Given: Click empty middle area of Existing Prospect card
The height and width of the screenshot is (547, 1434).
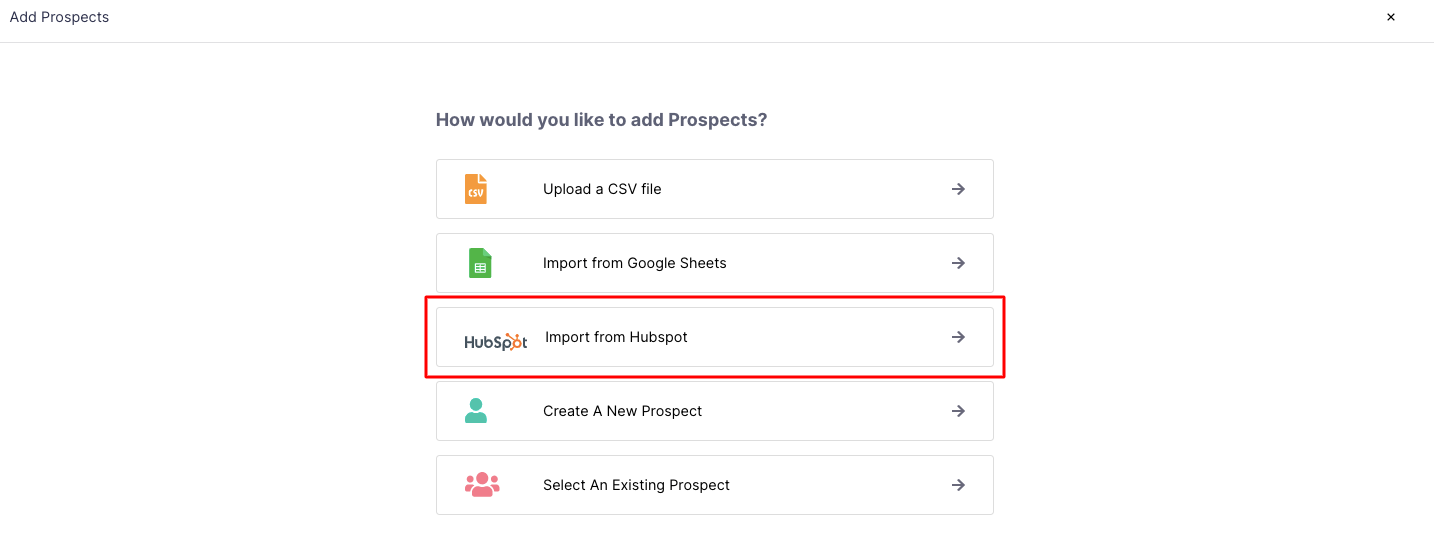Looking at the screenshot, I should 830,485.
